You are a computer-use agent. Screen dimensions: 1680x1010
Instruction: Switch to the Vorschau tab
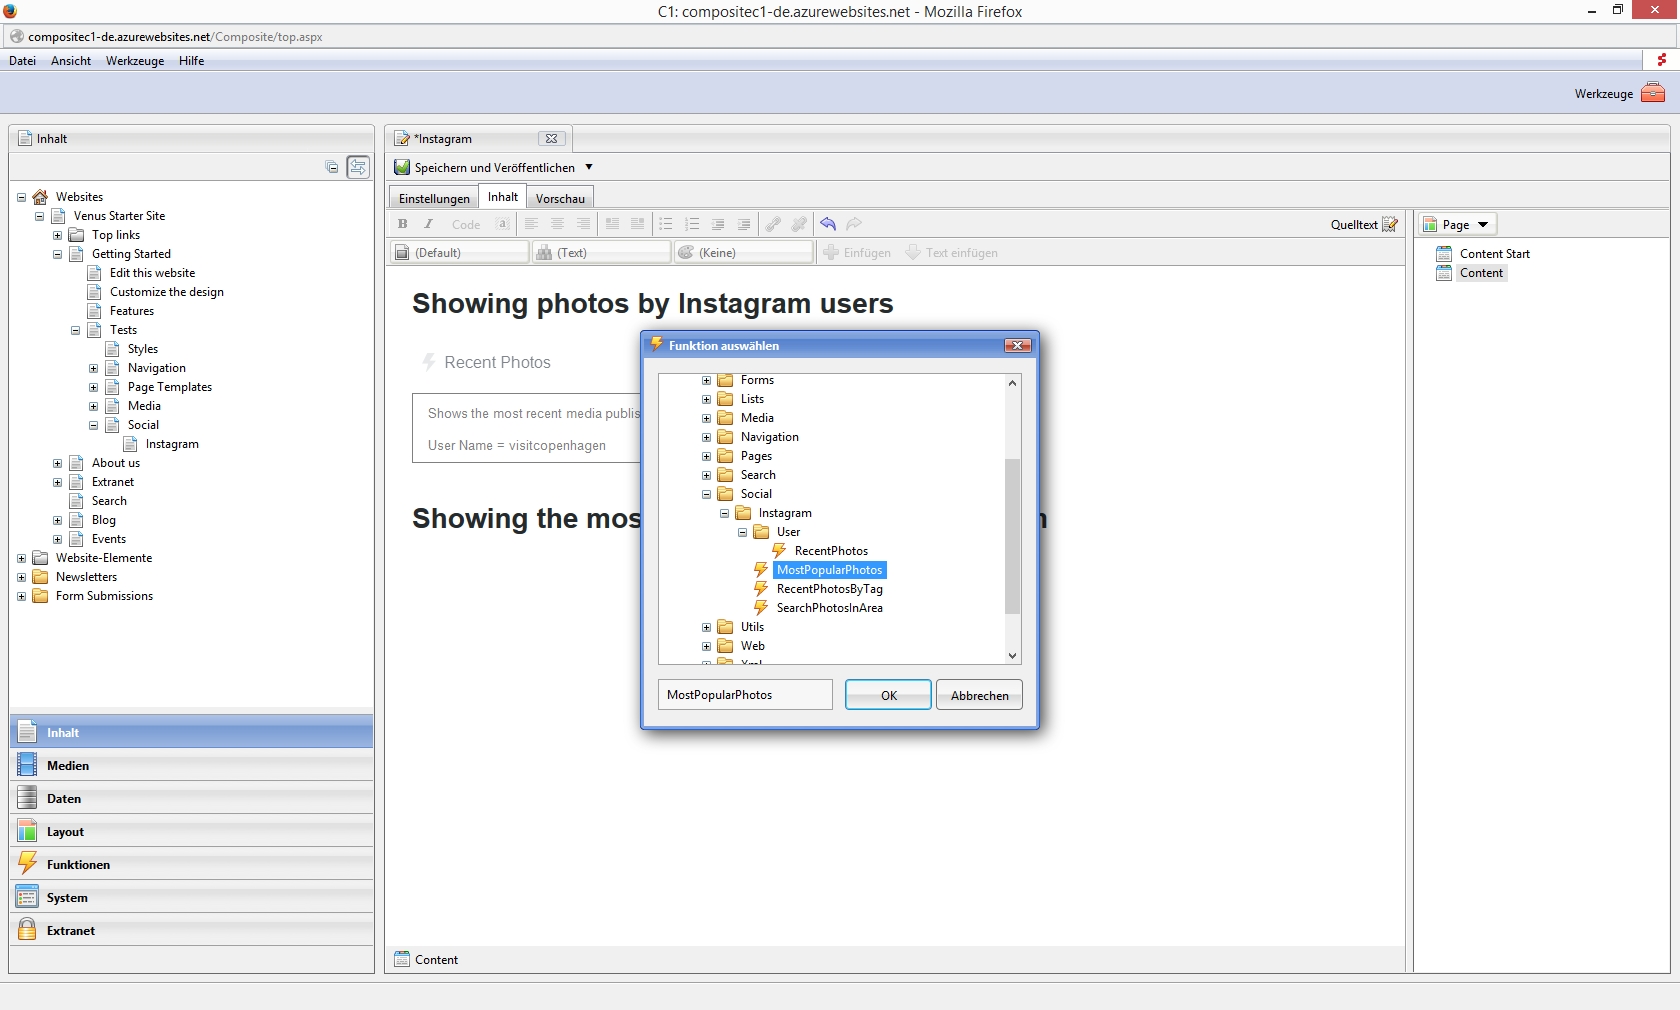(560, 198)
